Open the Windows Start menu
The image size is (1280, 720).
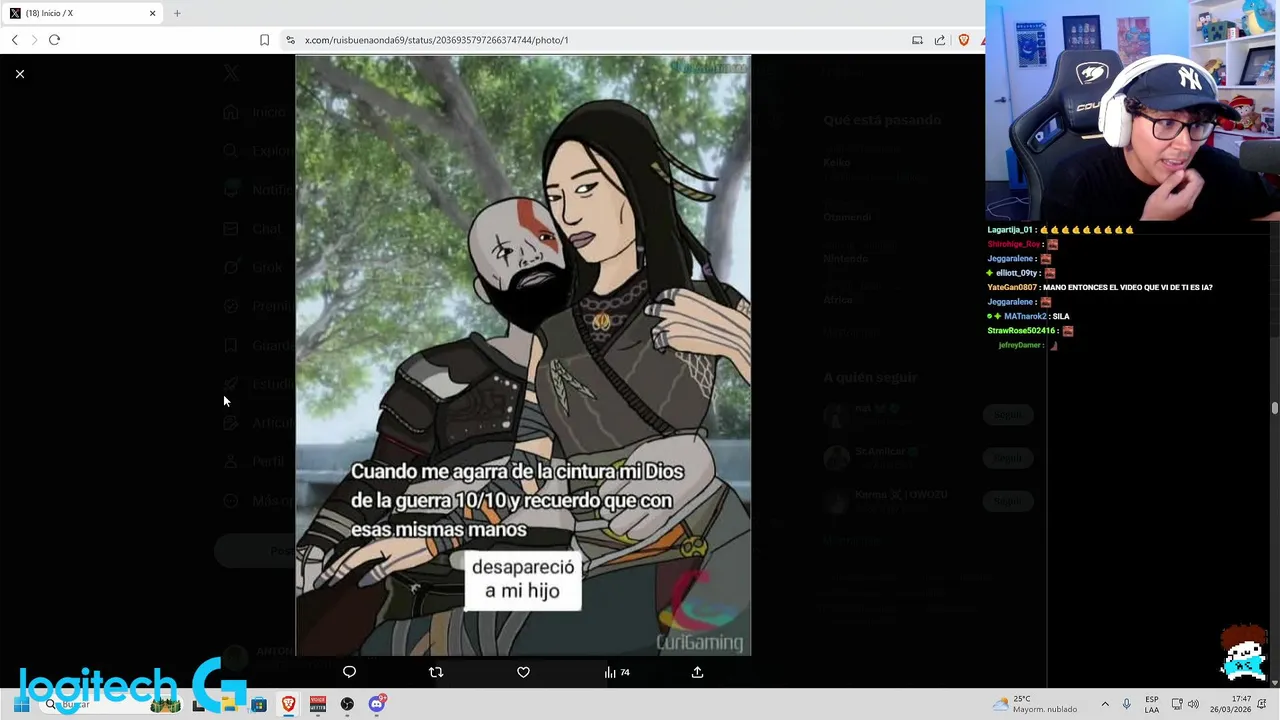coord(21,704)
